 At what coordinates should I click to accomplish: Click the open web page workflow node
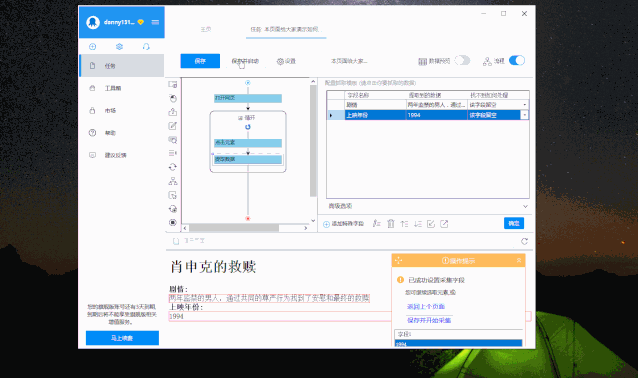tap(248, 98)
